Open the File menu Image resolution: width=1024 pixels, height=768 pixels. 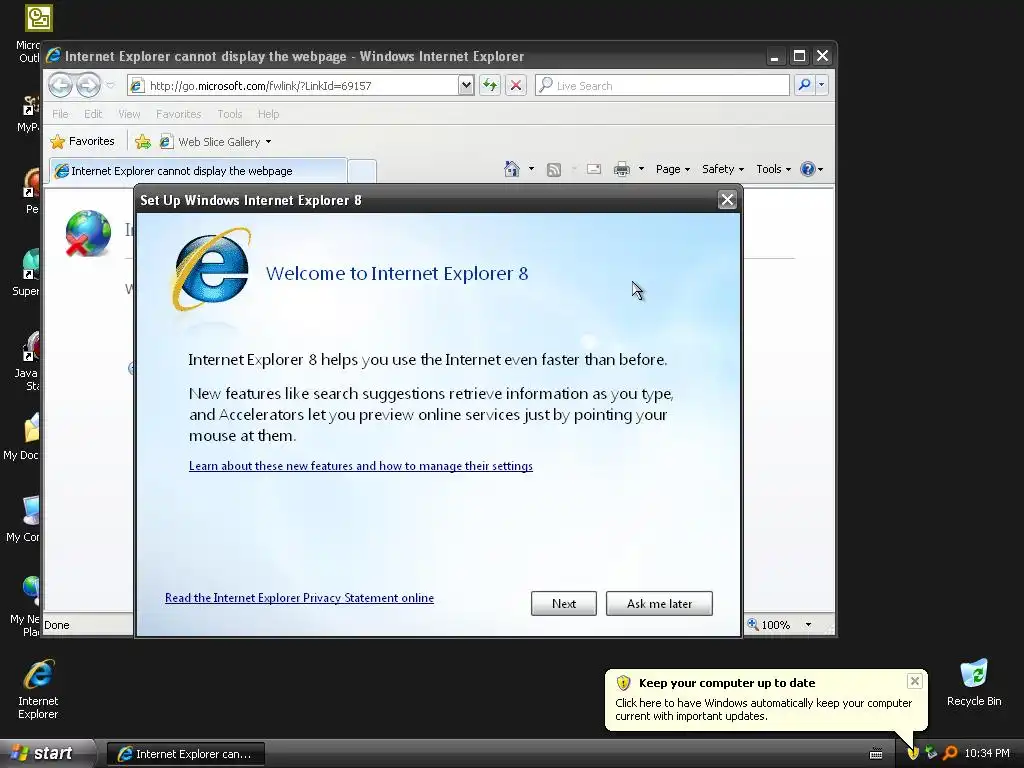[x=60, y=114]
